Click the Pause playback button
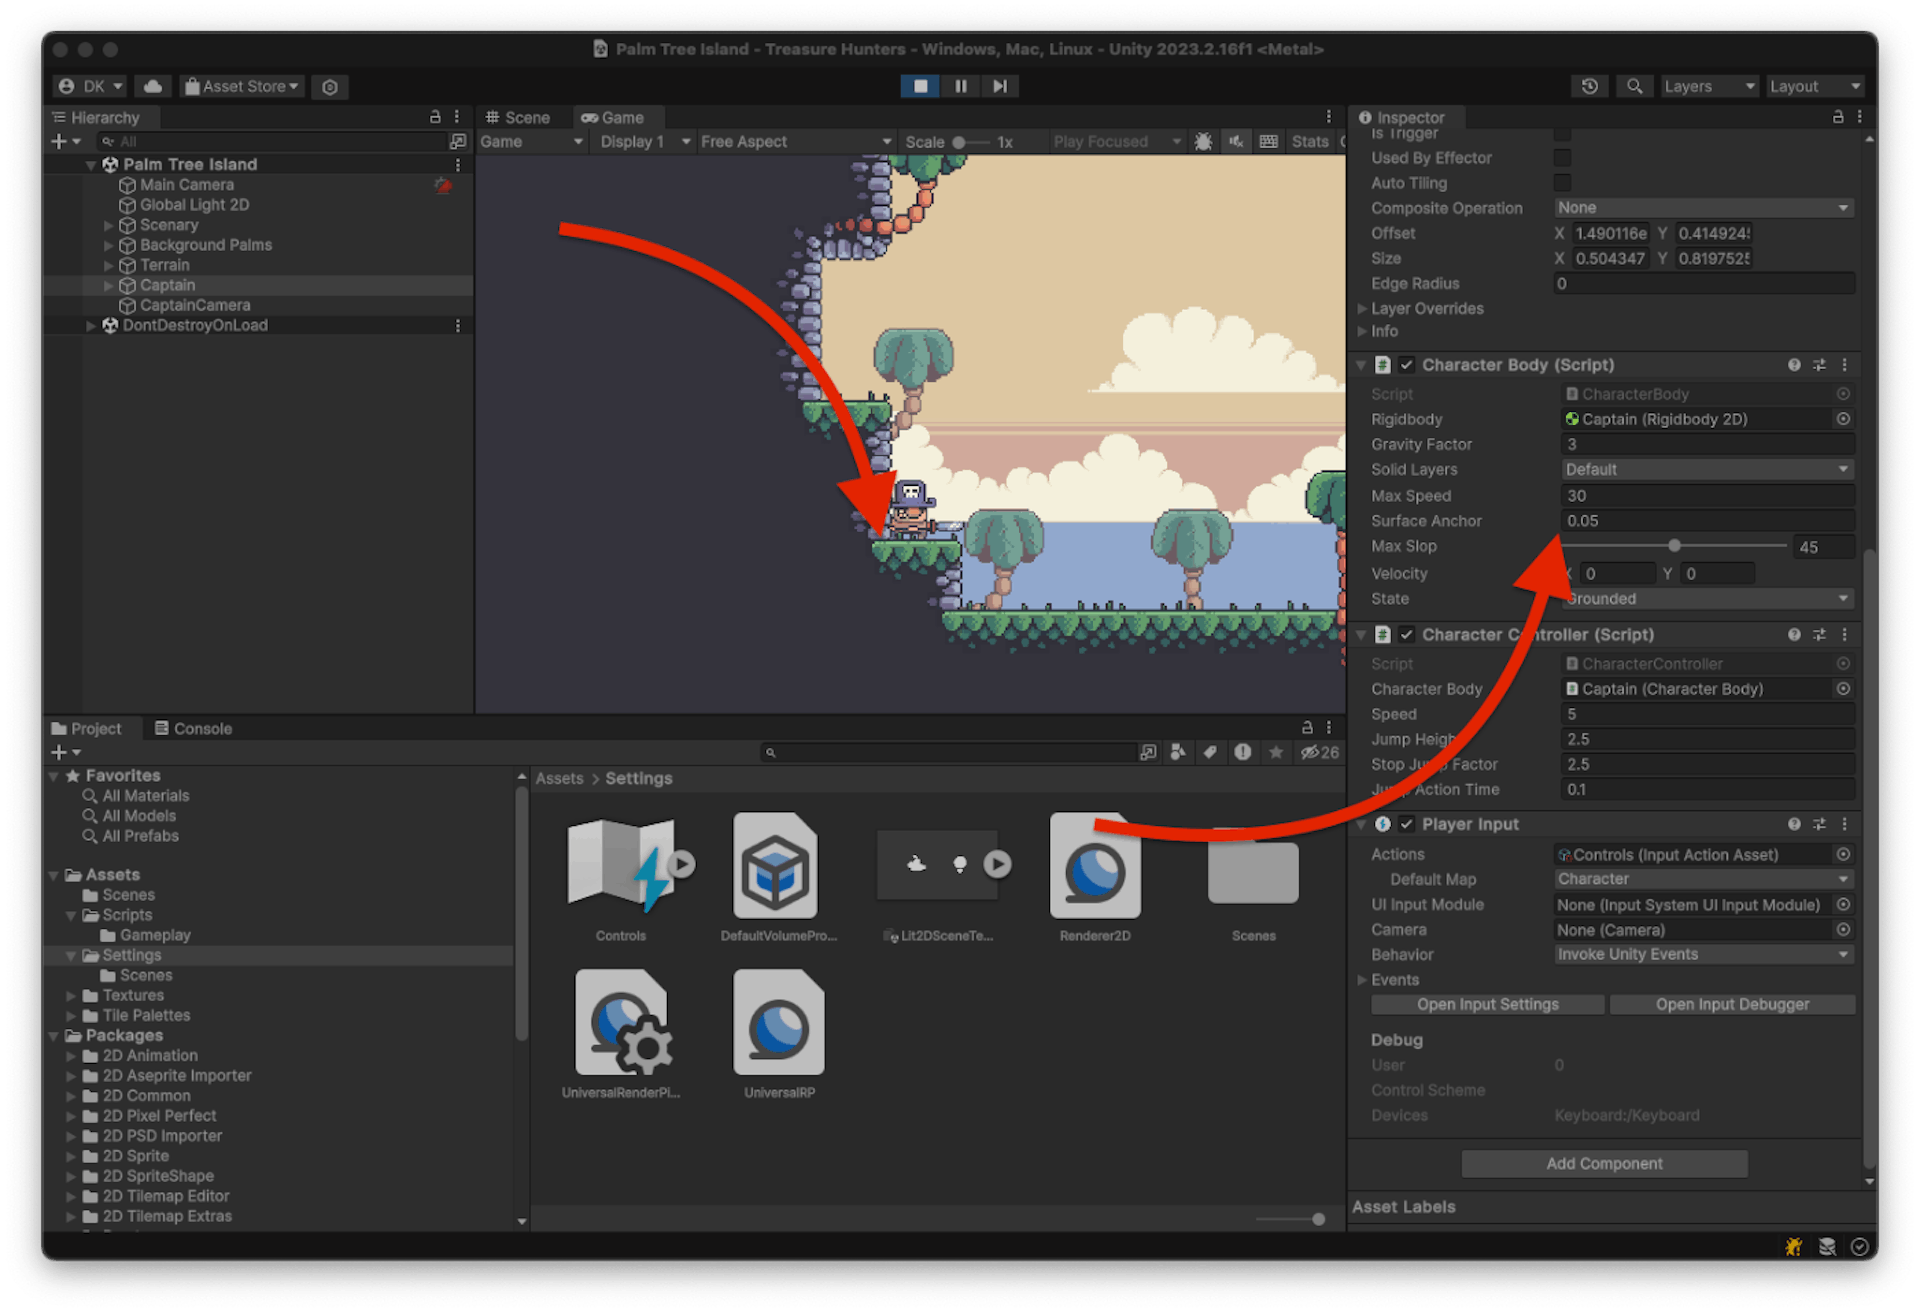Viewport: 1920px width, 1312px height. pyautogui.click(x=960, y=86)
